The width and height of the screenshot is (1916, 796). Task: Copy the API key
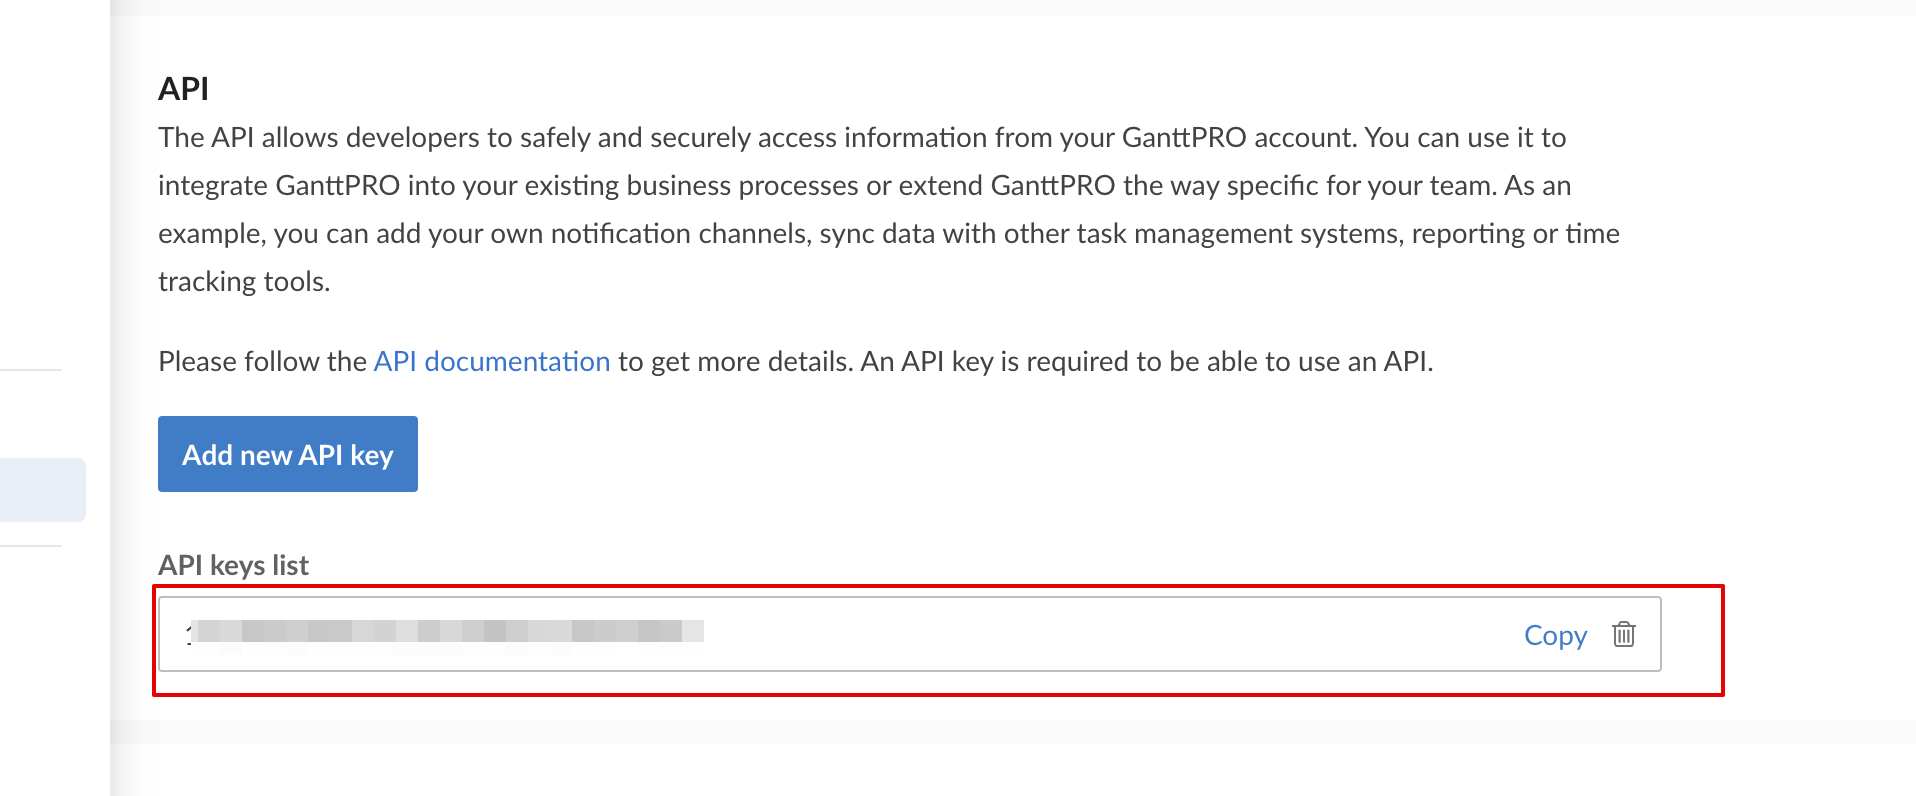coord(1554,635)
